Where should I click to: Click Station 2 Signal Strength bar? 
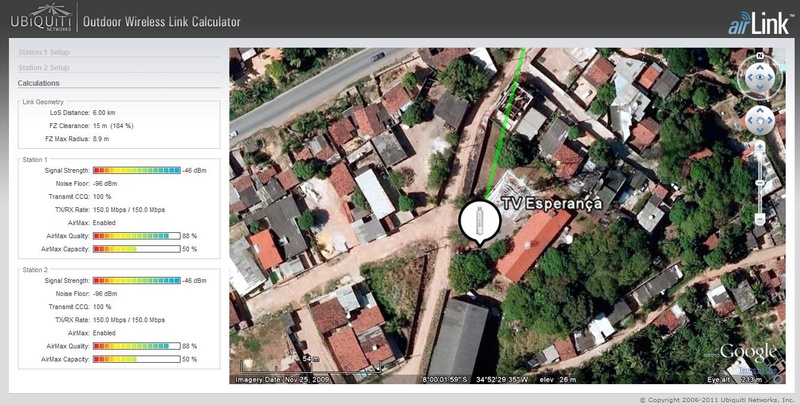coord(137,281)
